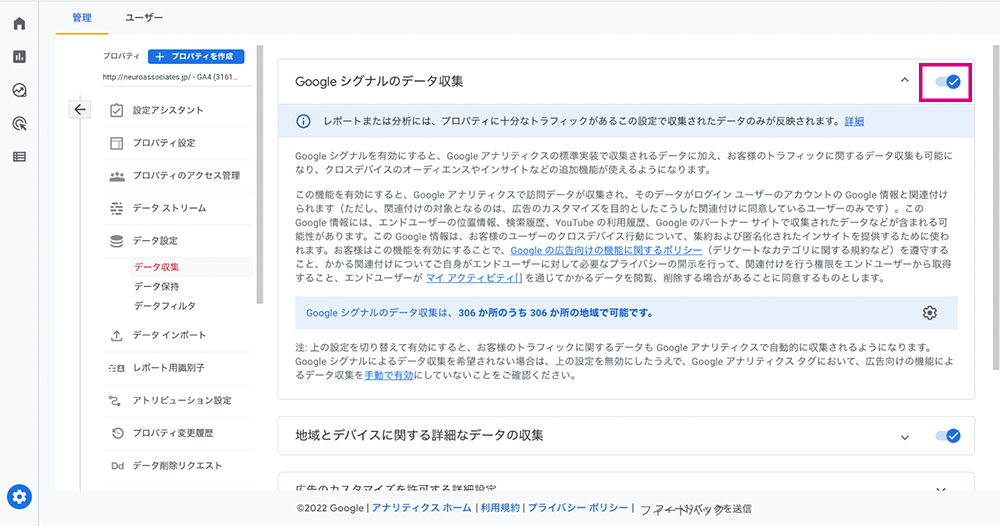Image resolution: width=1000 pixels, height=527 pixels.
Task: Select the 管理 tab
Action: tap(82, 18)
